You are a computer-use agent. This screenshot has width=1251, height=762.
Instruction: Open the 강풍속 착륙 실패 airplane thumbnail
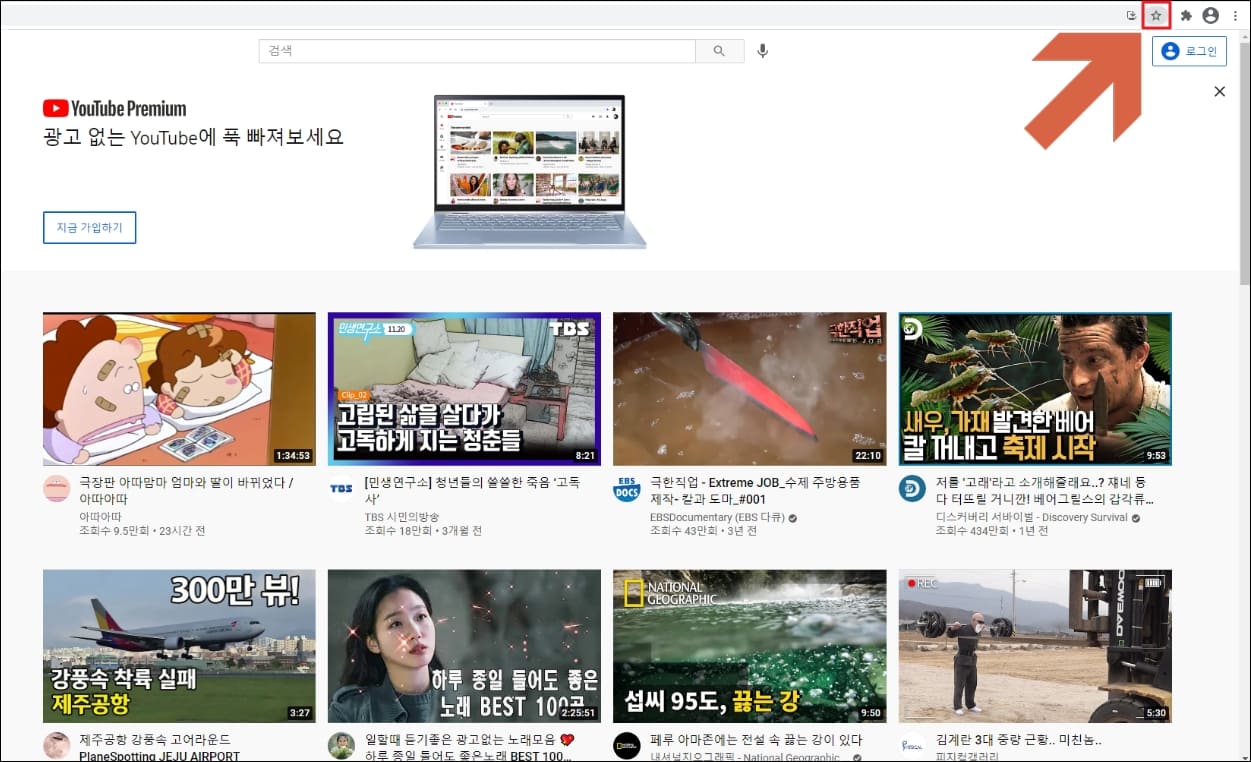point(179,646)
